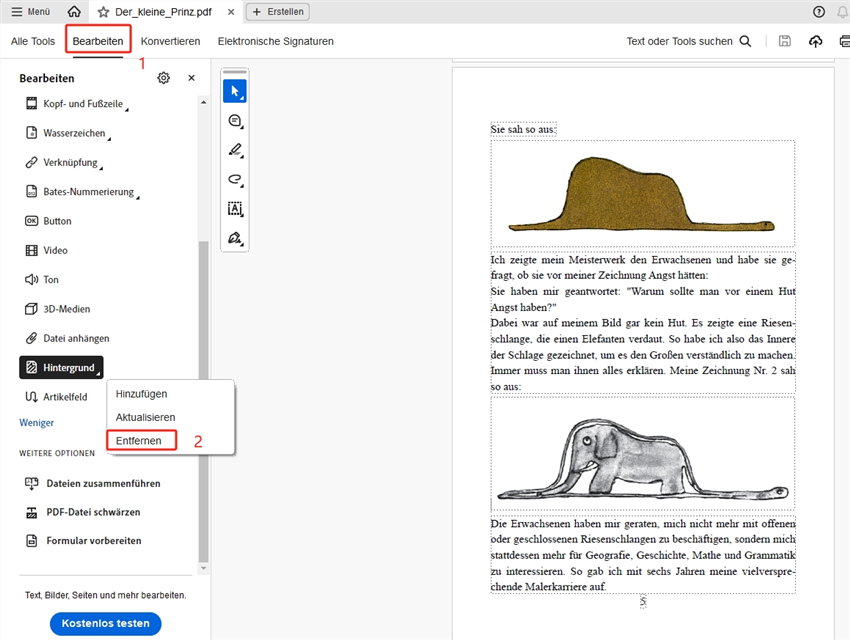Open Elektronische Signaturen tab
This screenshot has width=850, height=640.
[x=275, y=41]
